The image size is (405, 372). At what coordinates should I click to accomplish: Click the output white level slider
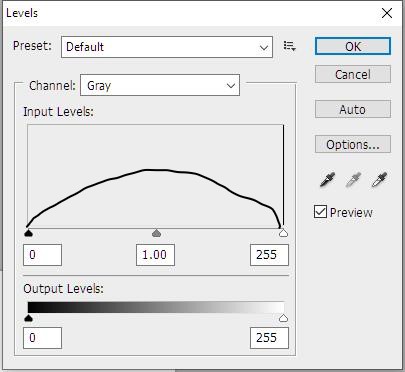coord(283,318)
